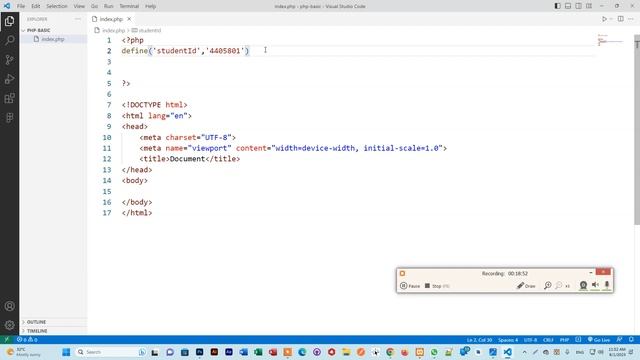This screenshot has width=640, height=360.
Task: Open the File menu
Action: 21,6
